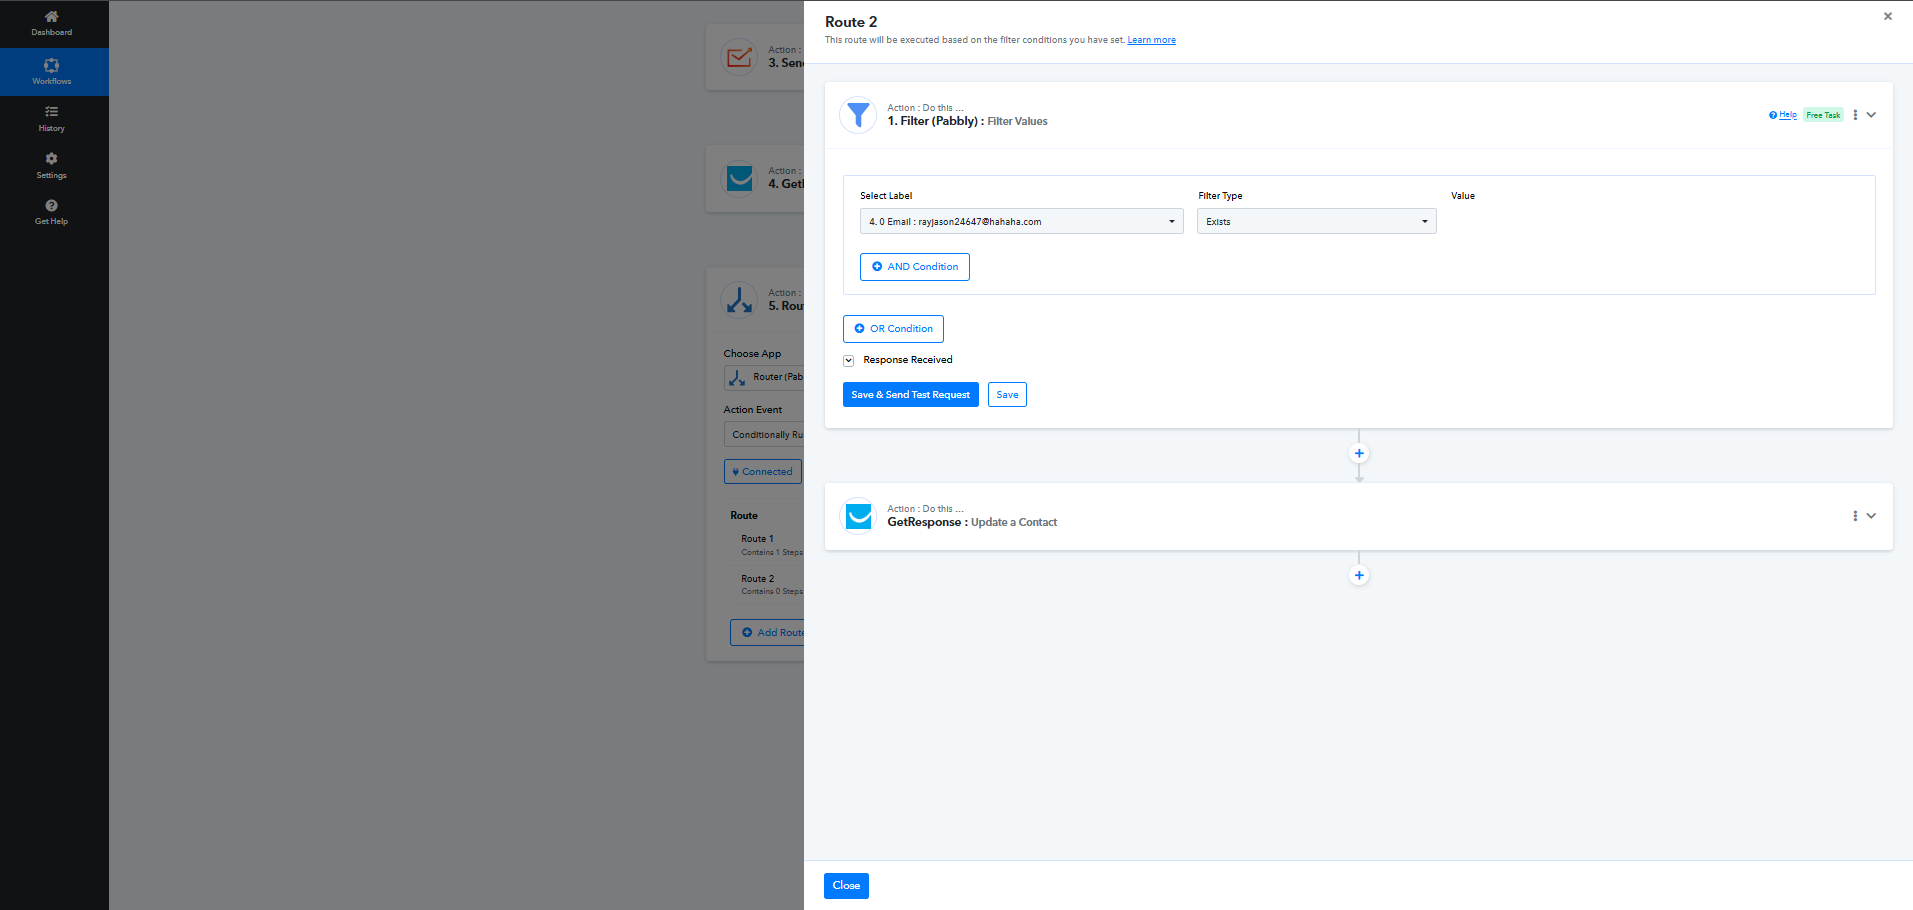
Task: Click the Filter (Pabbly) funnel icon
Action: click(x=858, y=115)
